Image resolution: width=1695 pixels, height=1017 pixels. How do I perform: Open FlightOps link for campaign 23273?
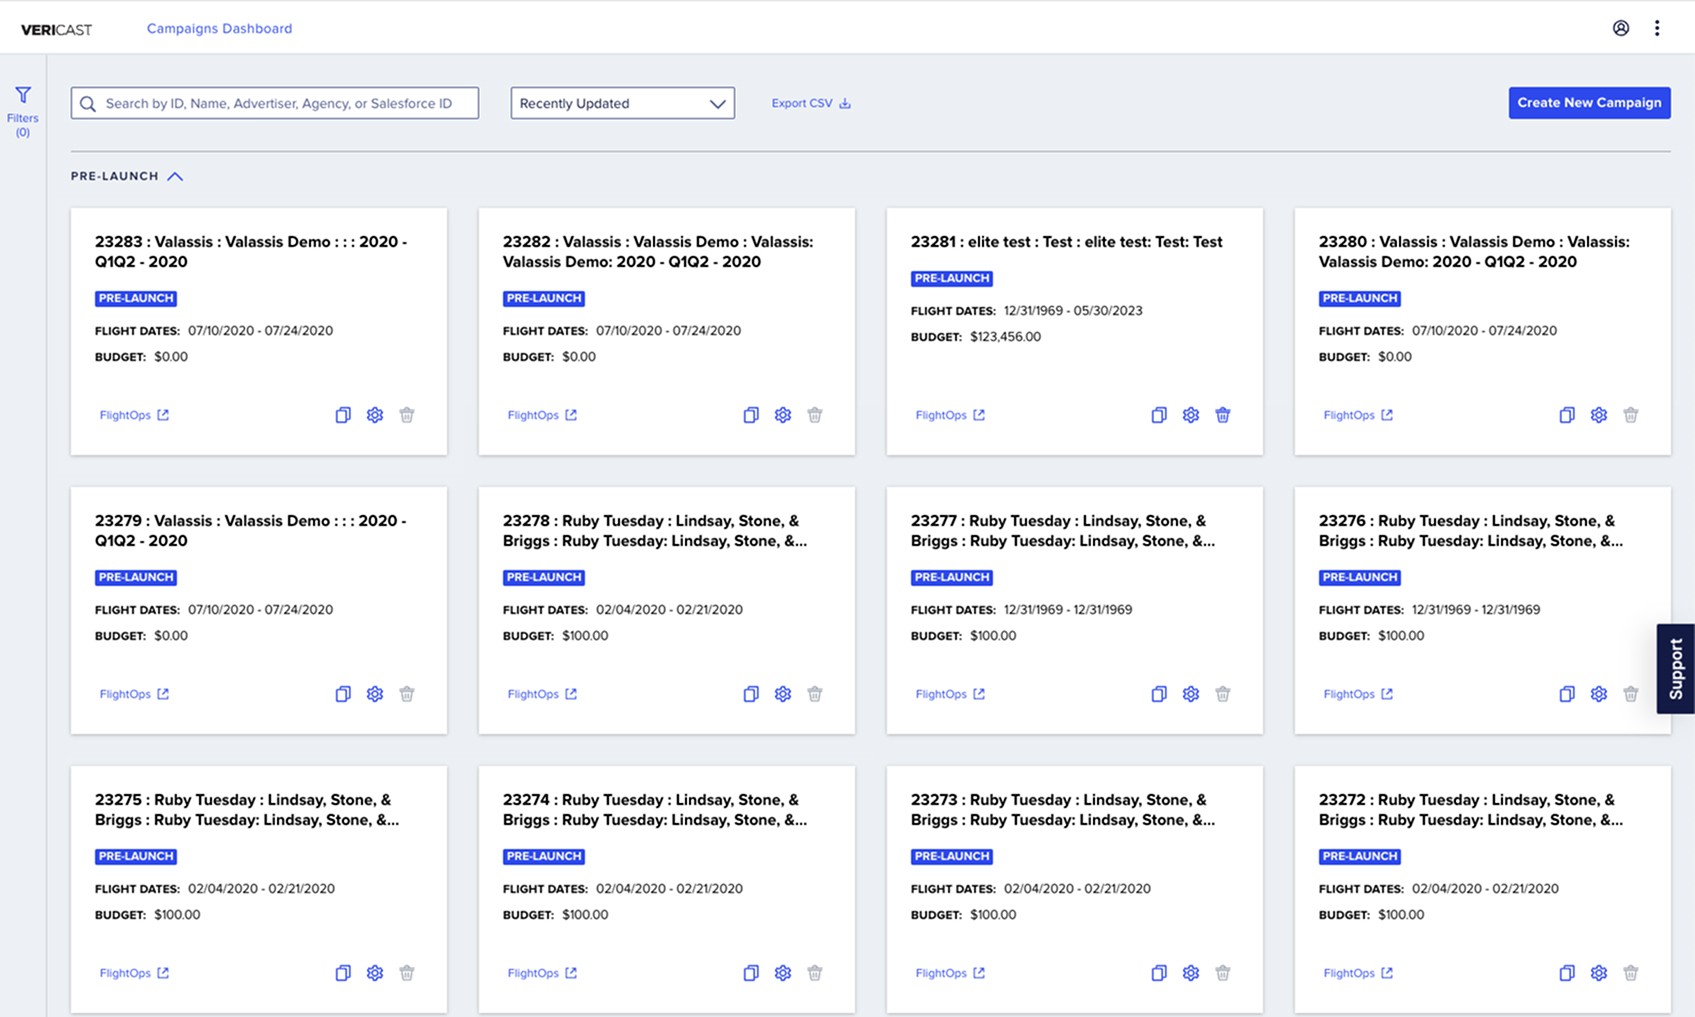(x=950, y=973)
